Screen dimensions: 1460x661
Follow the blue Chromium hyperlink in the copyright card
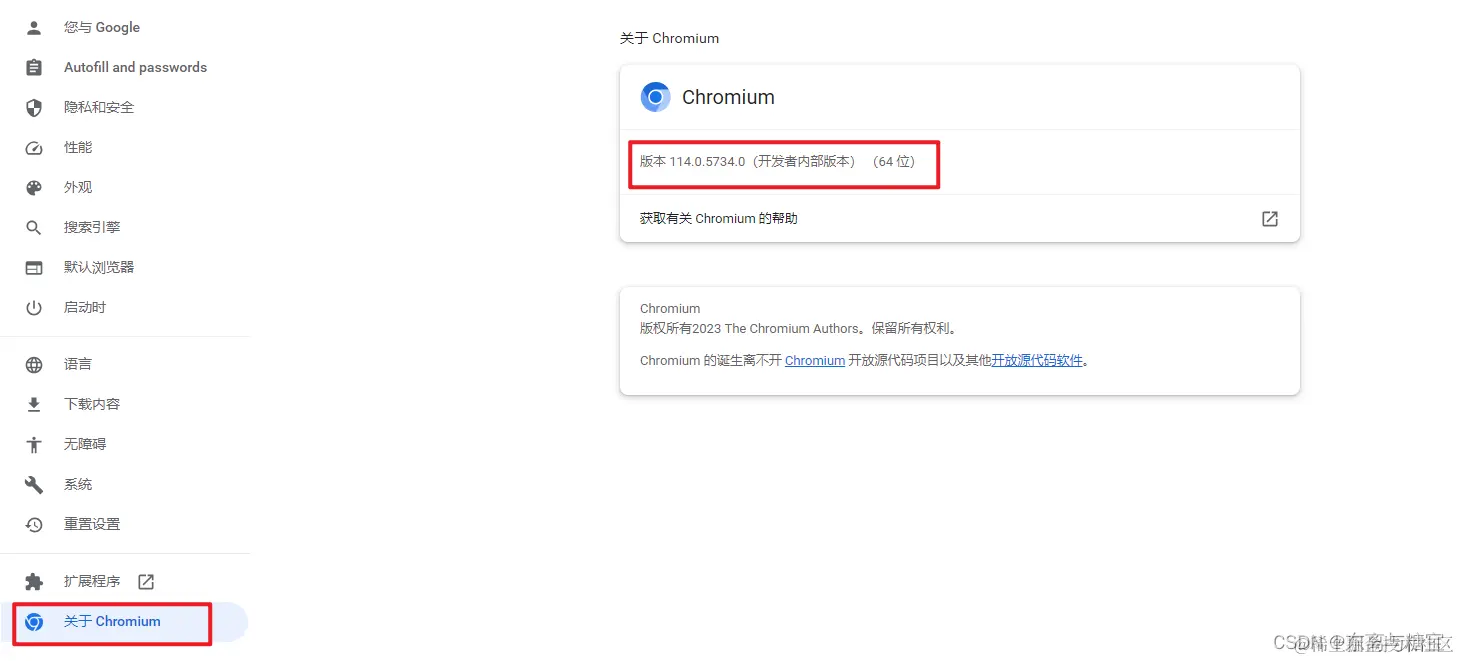(815, 361)
